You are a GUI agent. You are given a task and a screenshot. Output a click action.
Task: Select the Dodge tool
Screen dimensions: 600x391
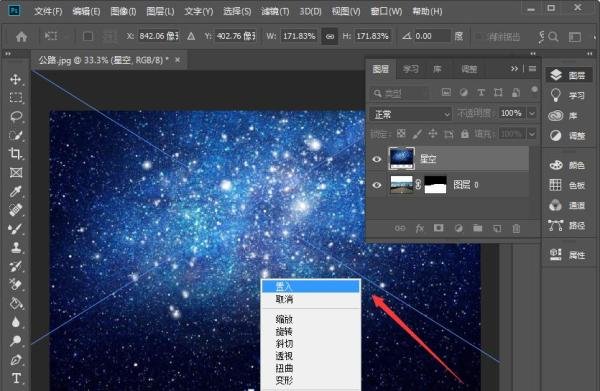16,340
